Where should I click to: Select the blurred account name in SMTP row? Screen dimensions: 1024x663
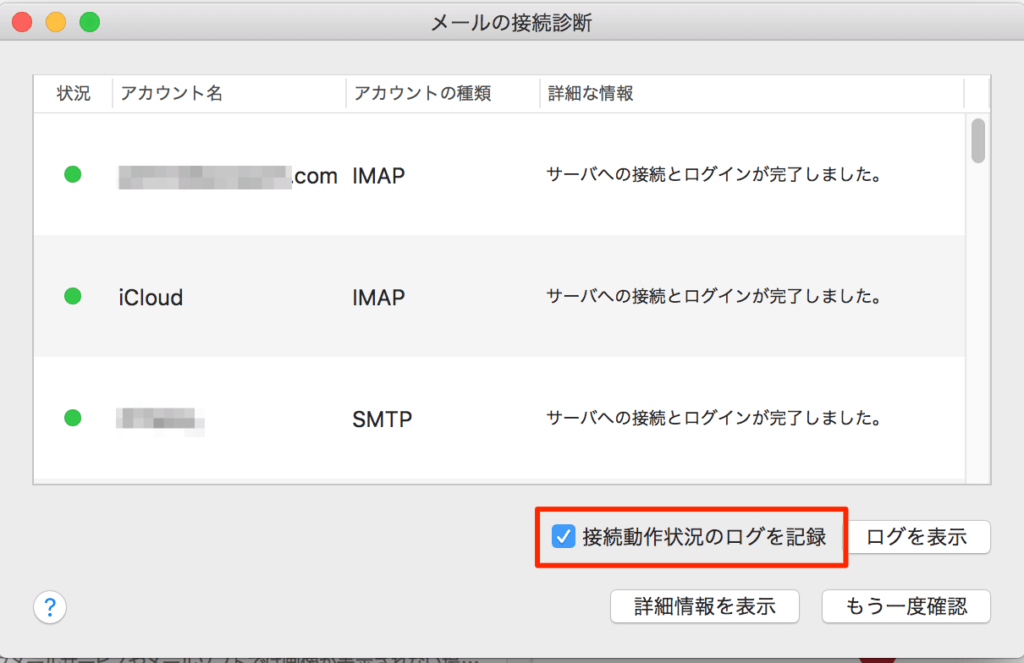[x=160, y=419]
